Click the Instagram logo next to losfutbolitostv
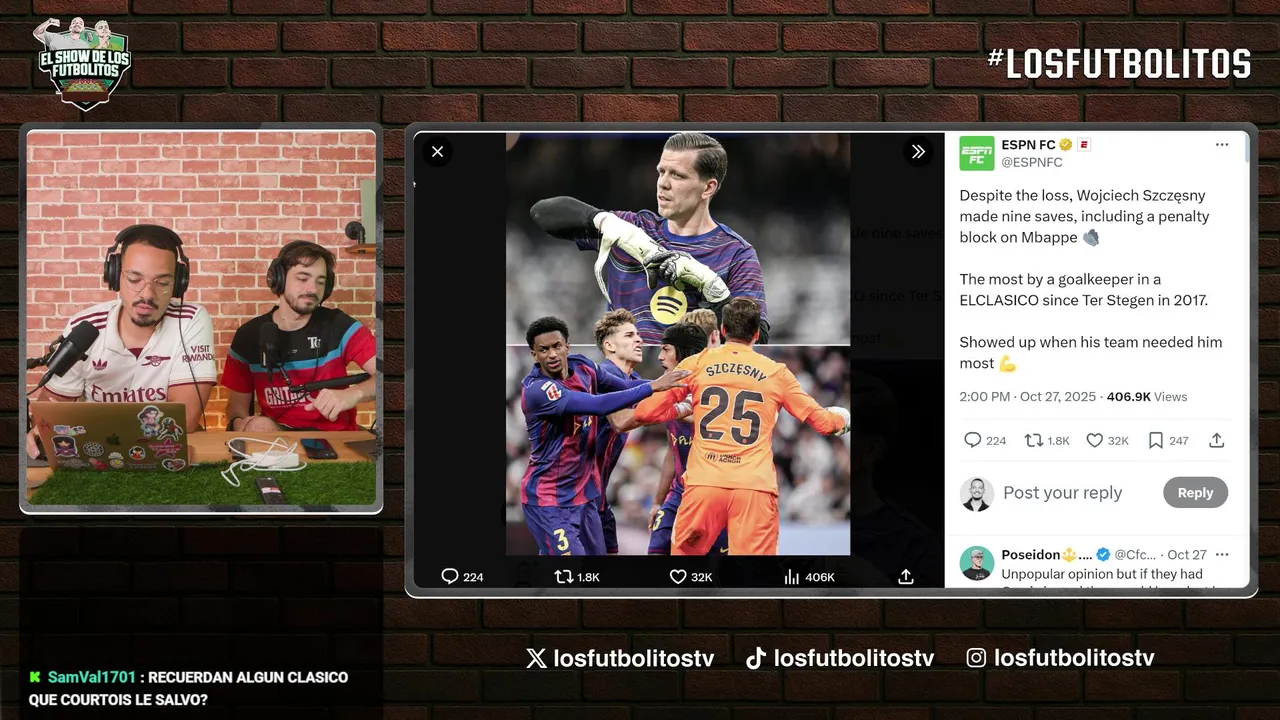This screenshot has height=720, width=1280. pyautogui.click(x=977, y=658)
